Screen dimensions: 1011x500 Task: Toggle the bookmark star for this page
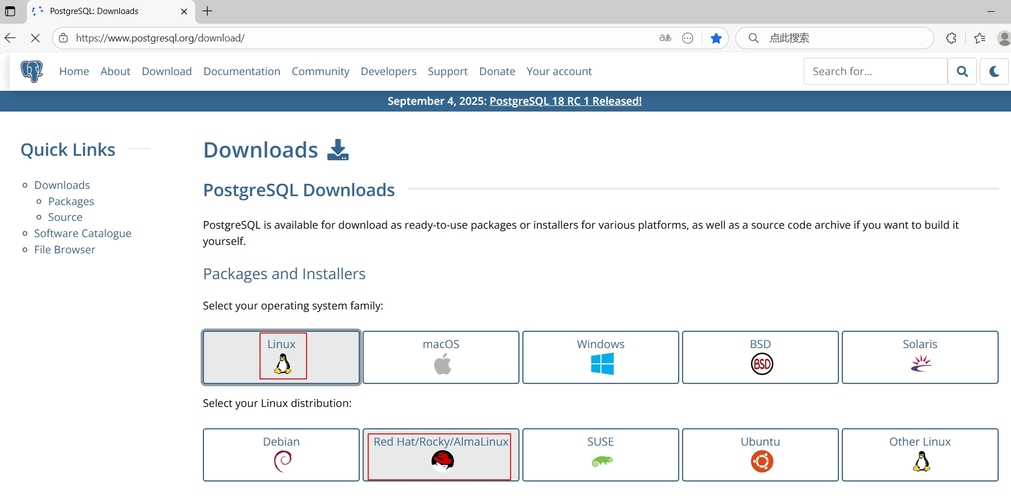716,38
